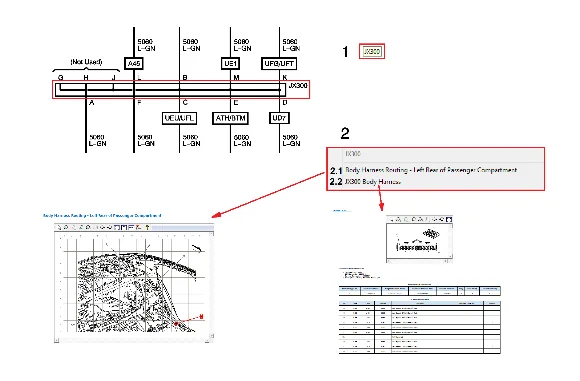
Task: Click the blue Body Harness Routing title above viewer
Action: (102, 215)
